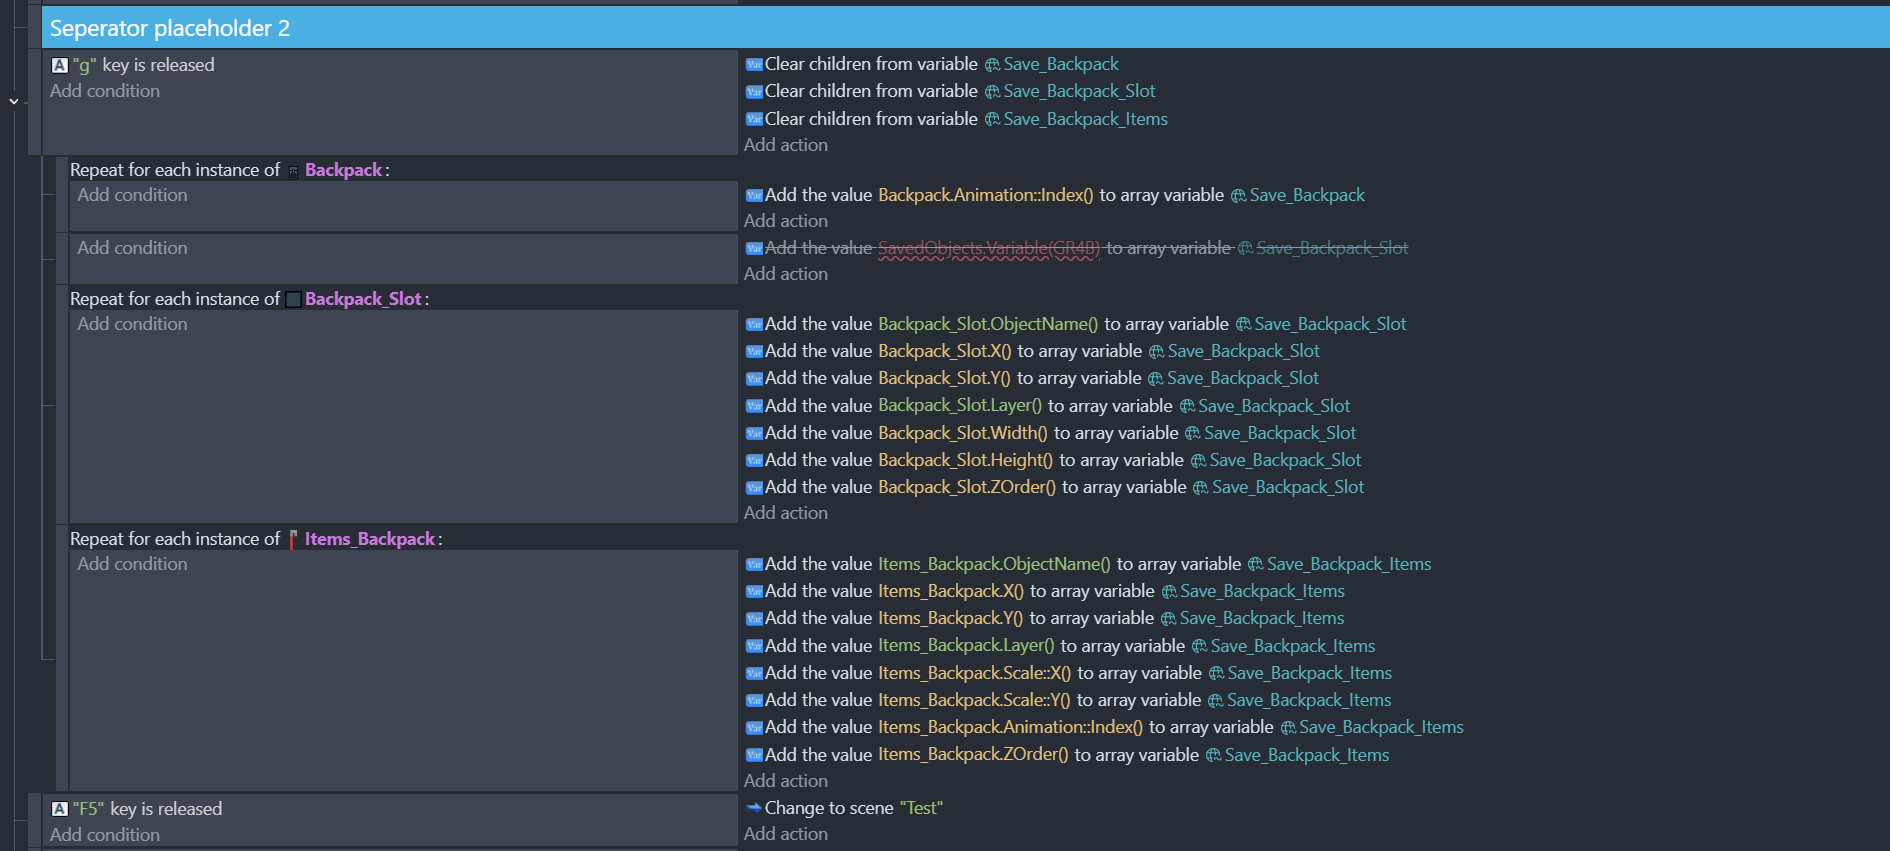Image resolution: width=1890 pixels, height=851 pixels.
Task: Edit the Items_Backpack.Scale::X() expression
Action: pyautogui.click(x=974, y=673)
